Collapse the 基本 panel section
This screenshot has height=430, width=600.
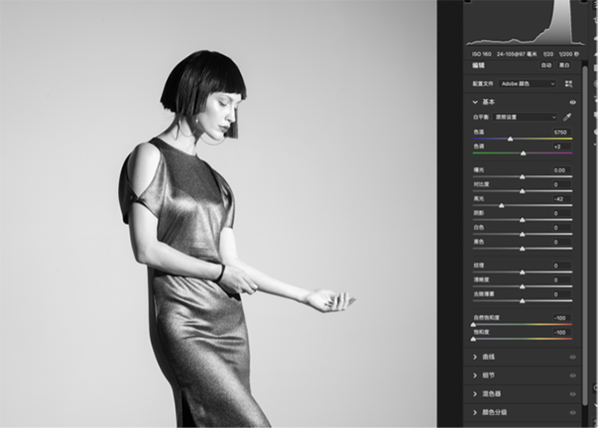tap(475, 102)
